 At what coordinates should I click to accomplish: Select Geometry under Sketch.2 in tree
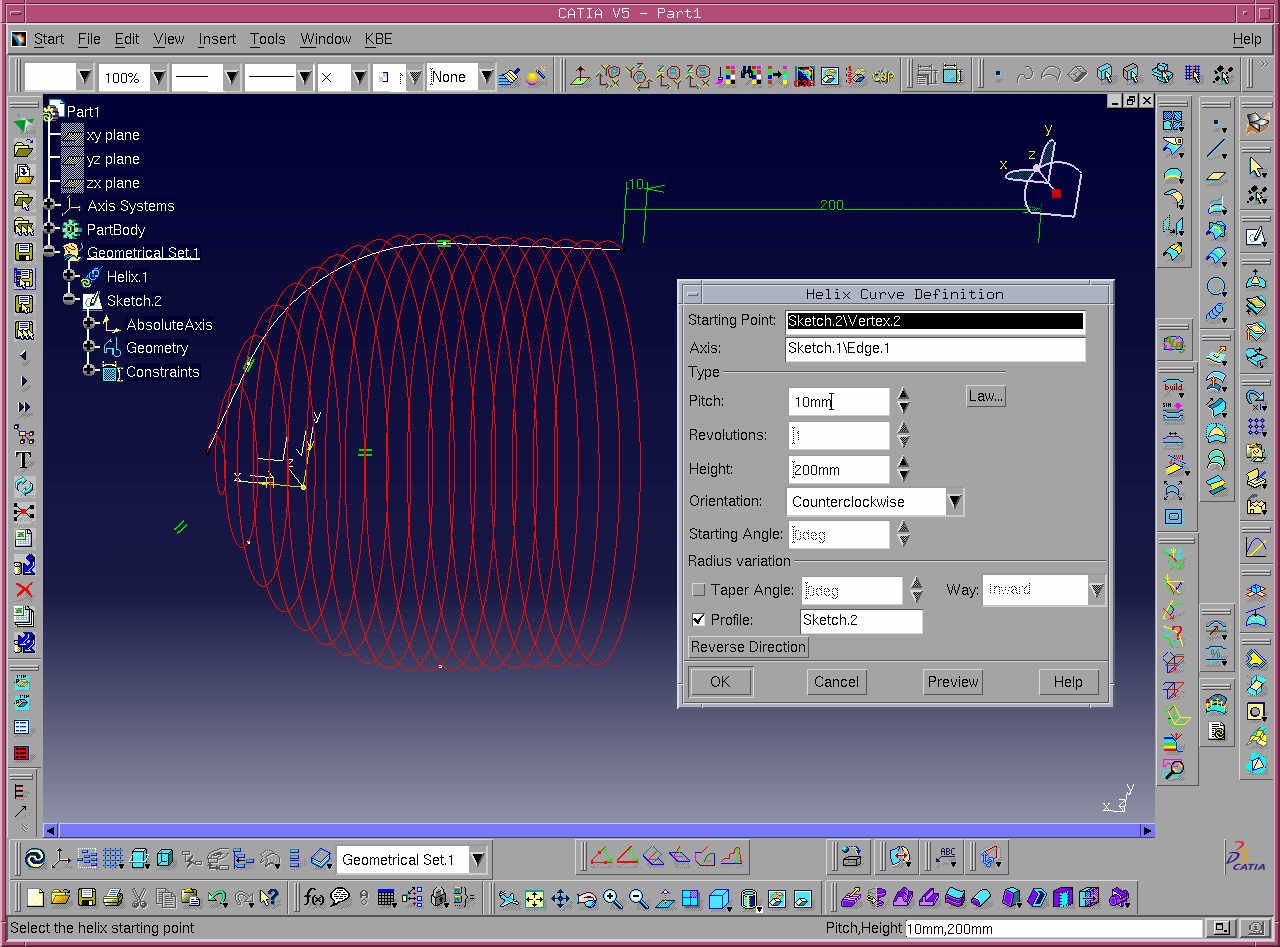coord(157,348)
